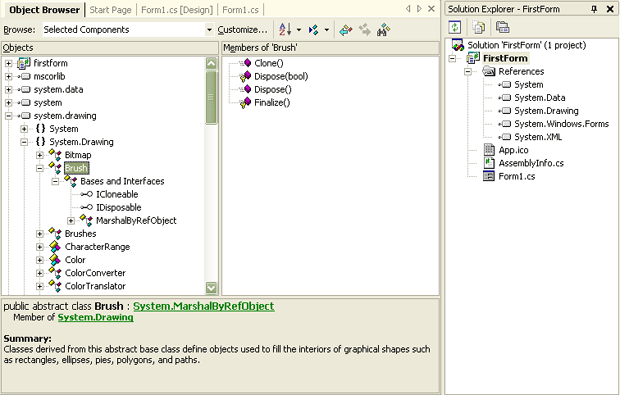Click the tab scroll right arrow
This screenshot has height=395, width=620.
click(419, 9)
